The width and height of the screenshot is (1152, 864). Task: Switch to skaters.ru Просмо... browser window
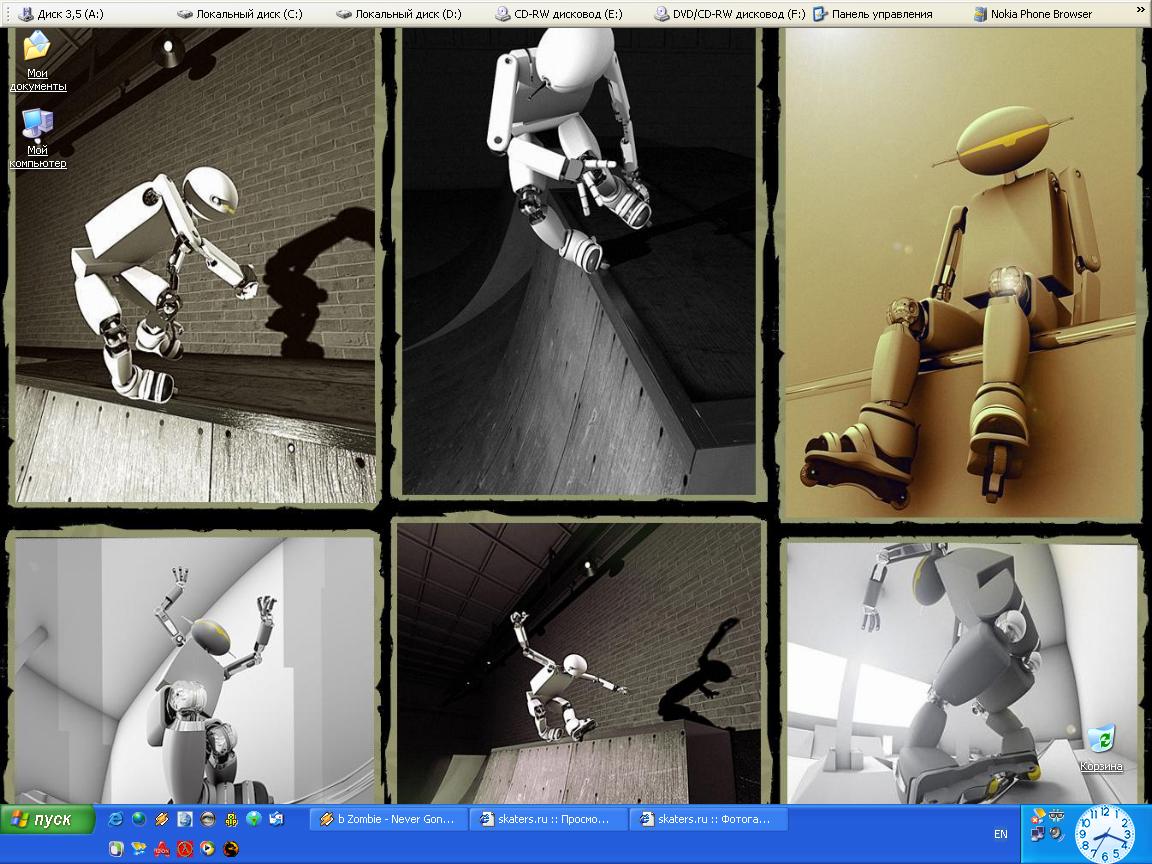[x=548, y=819]
